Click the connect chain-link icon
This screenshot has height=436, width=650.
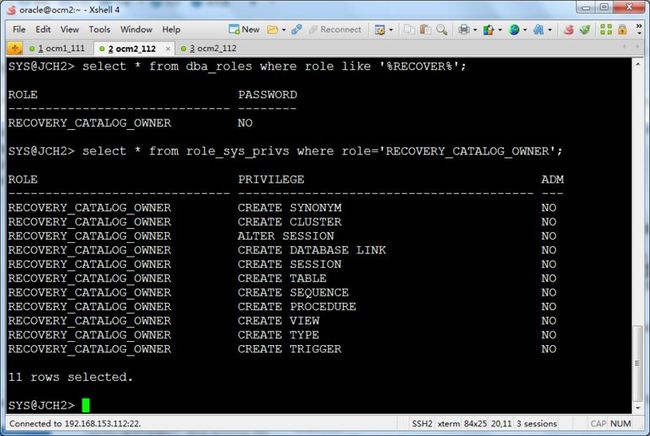pos(296,29)
